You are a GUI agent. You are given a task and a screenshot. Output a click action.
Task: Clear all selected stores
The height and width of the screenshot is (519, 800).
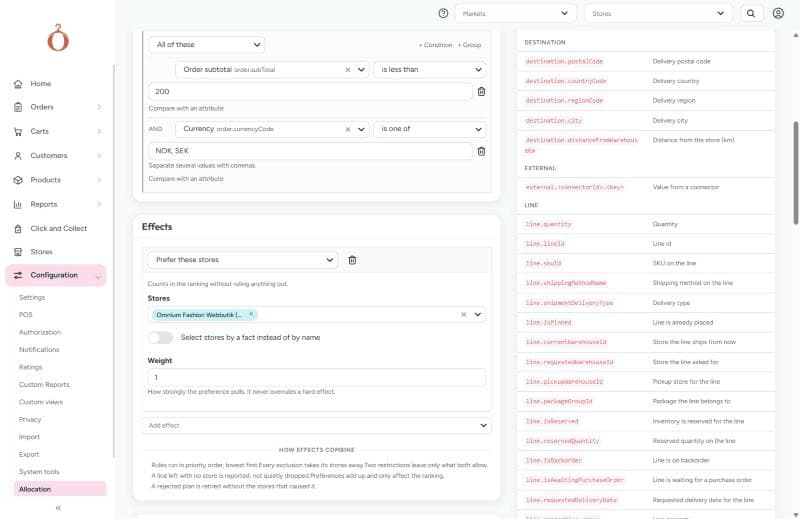click(x=463, y=315)
